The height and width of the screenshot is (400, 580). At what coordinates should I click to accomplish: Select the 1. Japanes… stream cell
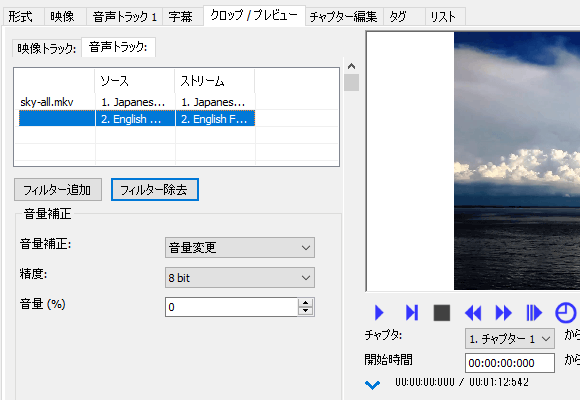click(x=215, y=102)
